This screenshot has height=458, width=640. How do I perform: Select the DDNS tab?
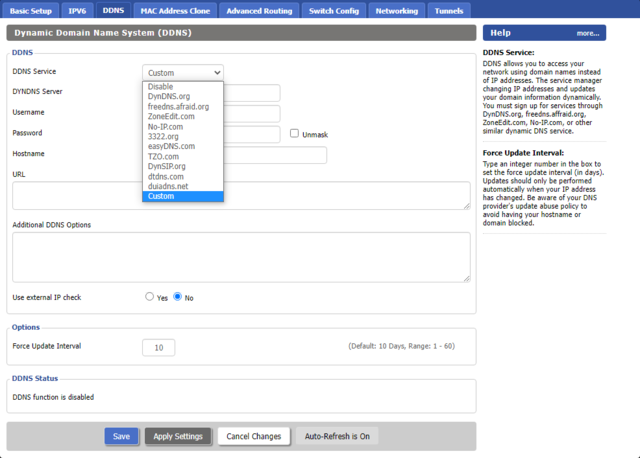[x=113, y=10]
